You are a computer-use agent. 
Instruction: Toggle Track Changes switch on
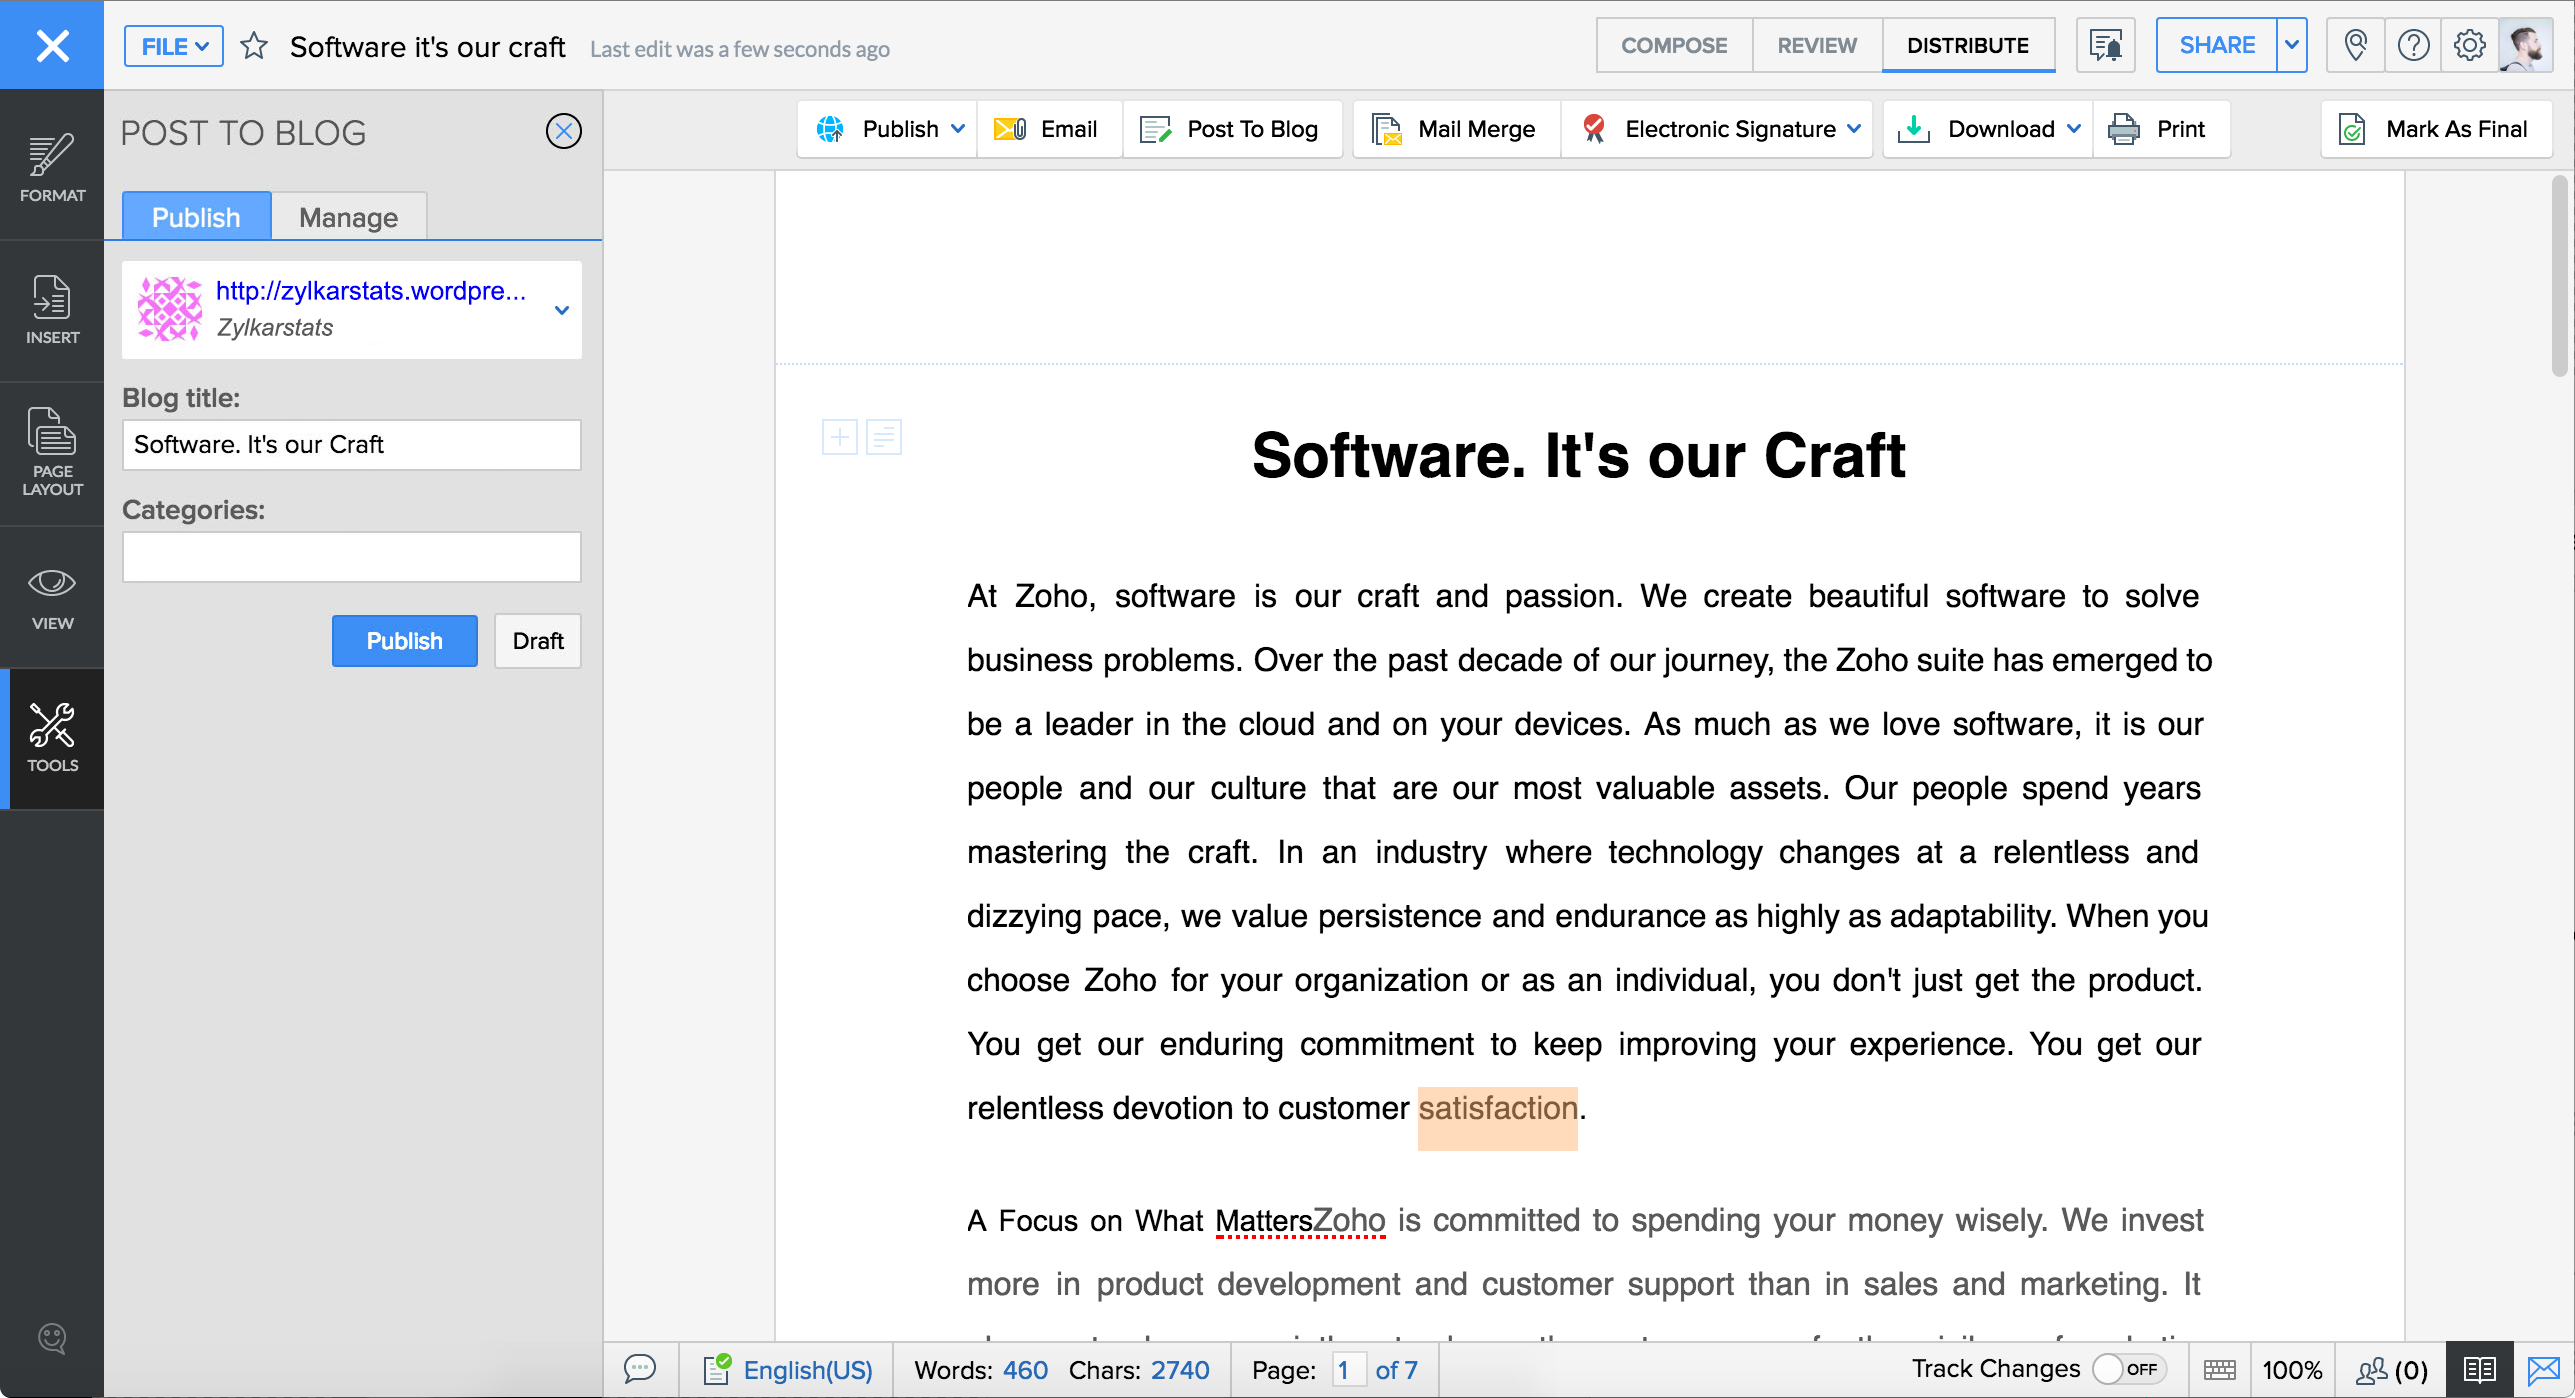(x=2128, y=1369)
